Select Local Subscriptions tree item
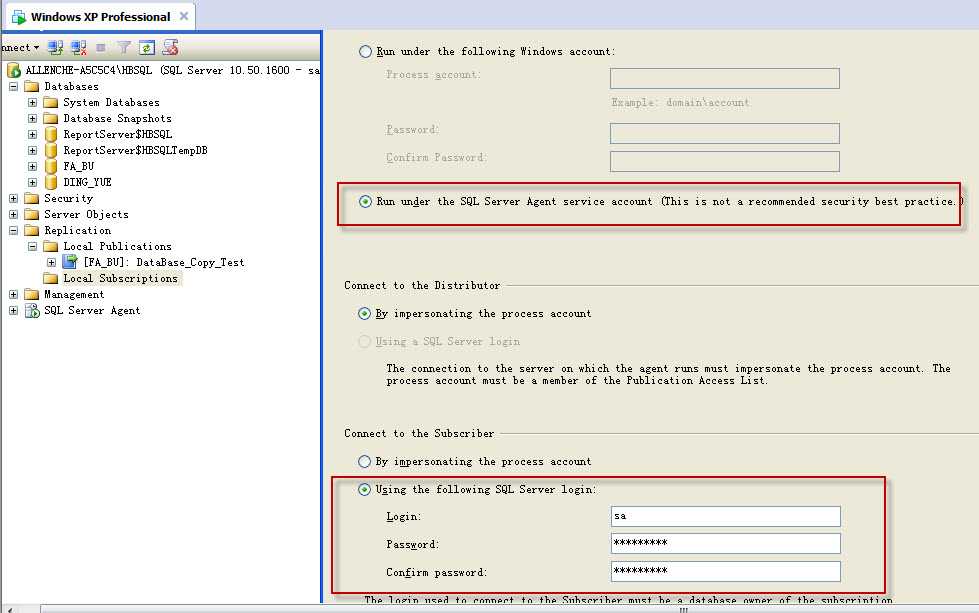The width and height of the screenshot is (979, 613). tap(121, 278)
